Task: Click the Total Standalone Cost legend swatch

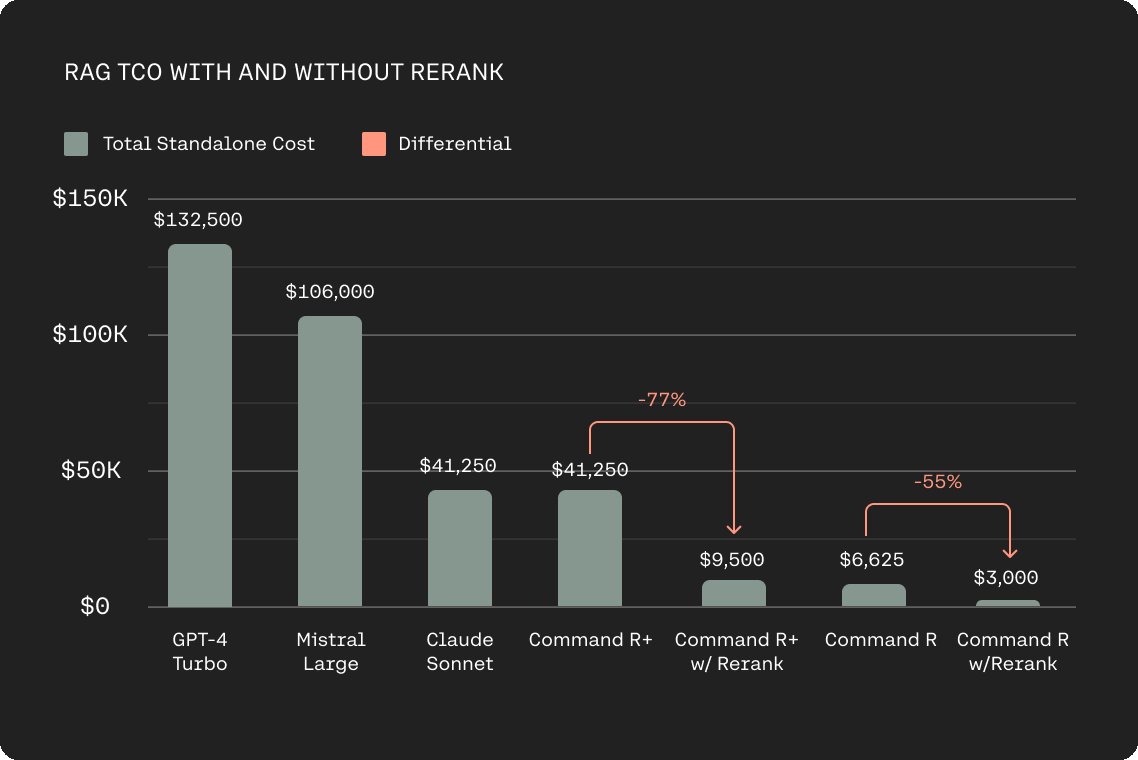Action: (76, 144)
